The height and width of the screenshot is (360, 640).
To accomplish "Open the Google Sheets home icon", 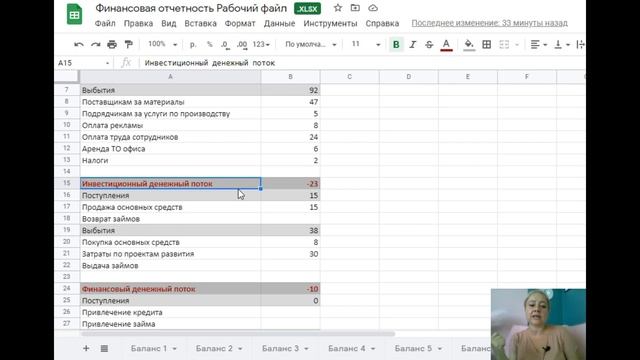I will pos(74,14).
